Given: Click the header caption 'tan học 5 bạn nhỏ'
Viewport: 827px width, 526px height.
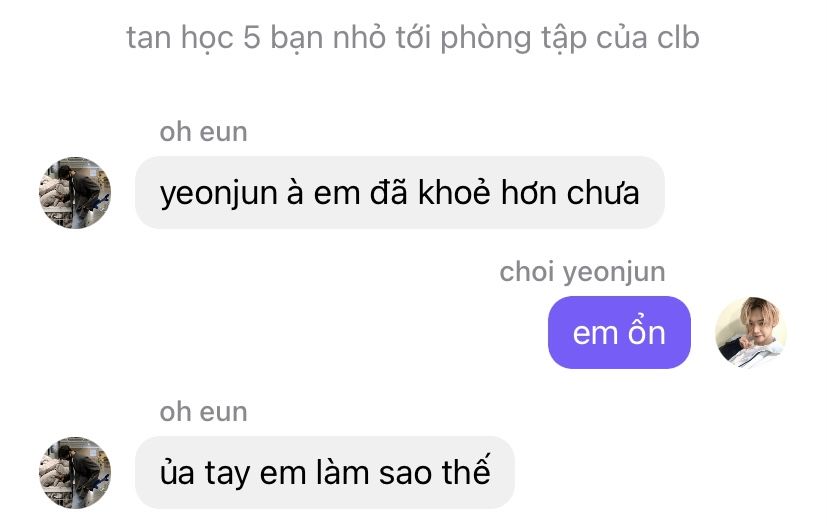Looking at the screenshot, I should click(x=256, y=38).
